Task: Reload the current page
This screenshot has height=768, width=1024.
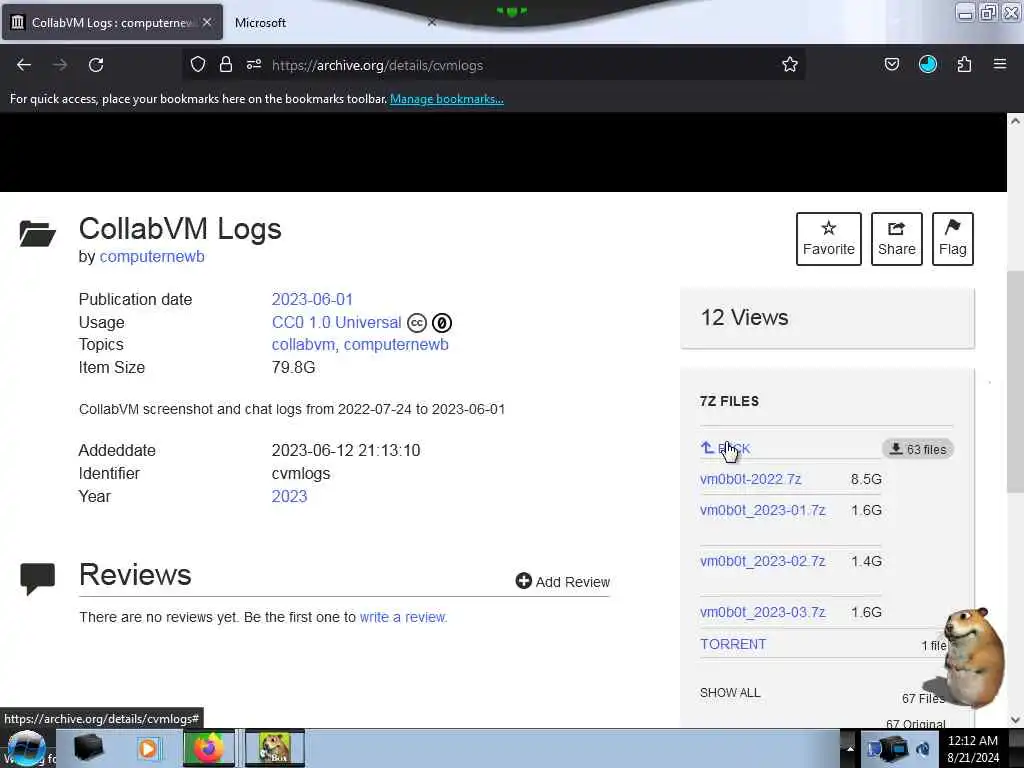Action: (96, 65)
